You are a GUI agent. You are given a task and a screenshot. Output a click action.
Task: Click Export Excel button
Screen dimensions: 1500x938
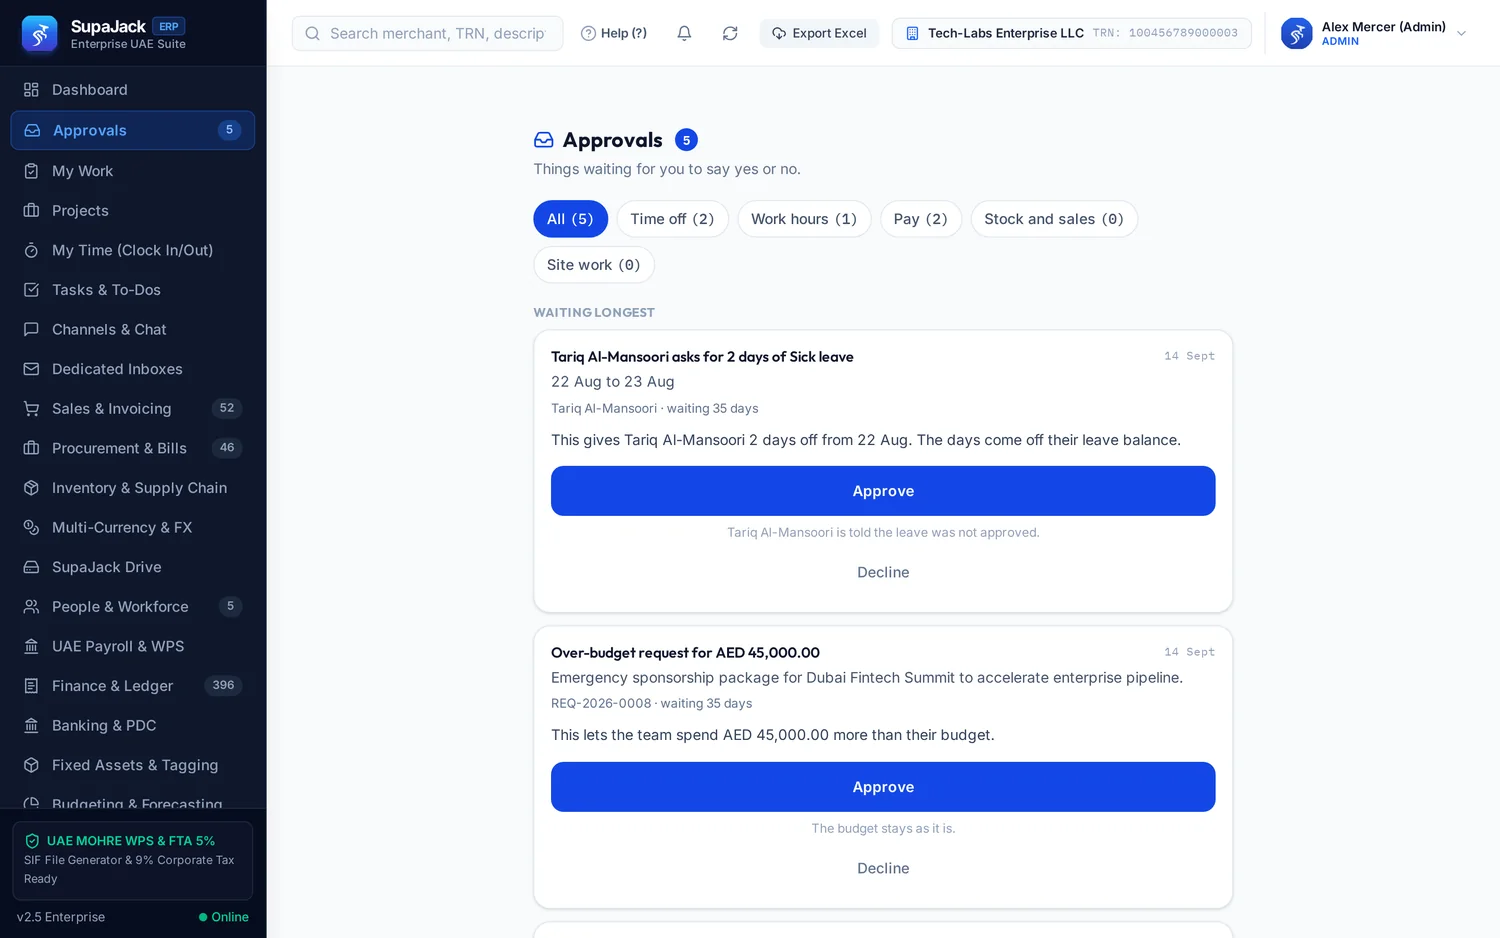tap(819, 33)
